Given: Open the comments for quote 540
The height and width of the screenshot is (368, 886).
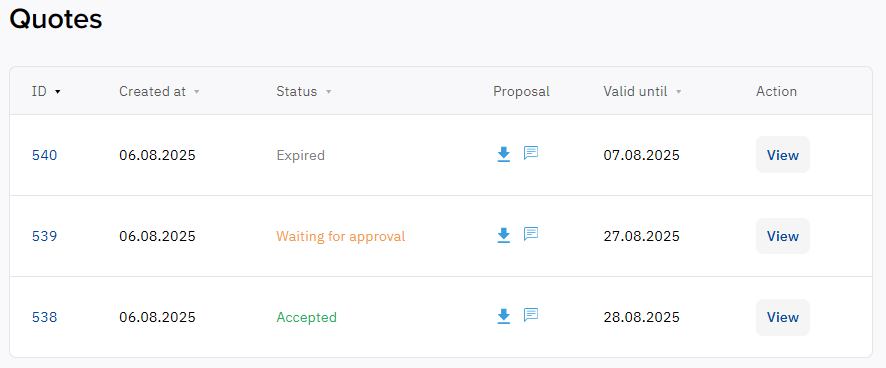Looking at the screenshot, I should (531, 153).
